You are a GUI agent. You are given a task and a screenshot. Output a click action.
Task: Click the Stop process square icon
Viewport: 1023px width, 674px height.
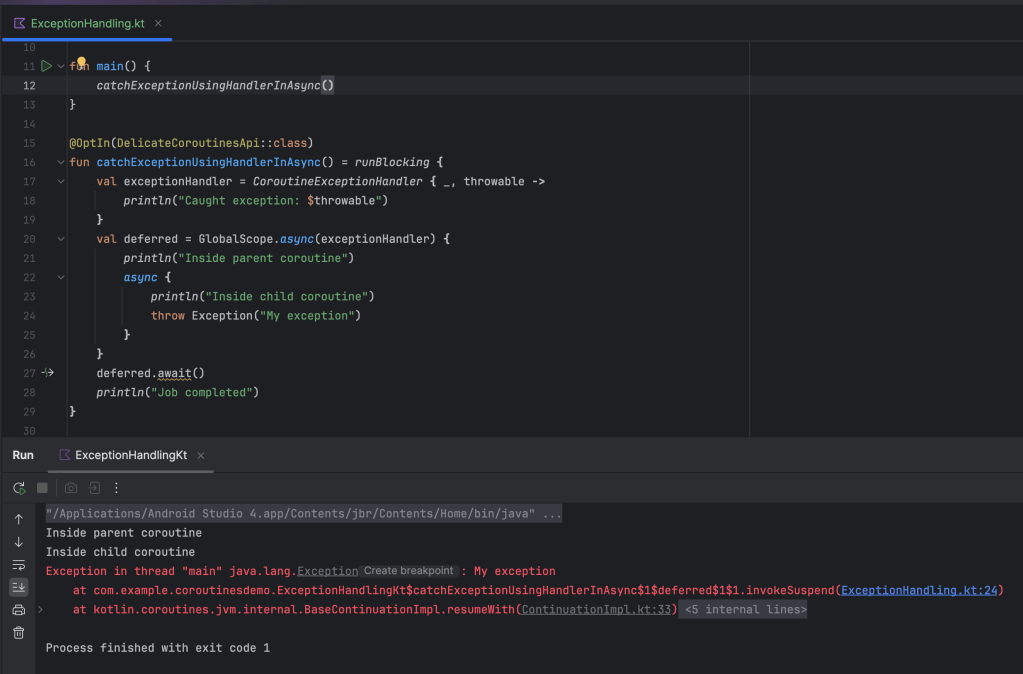pyautogui.click(x=42, y=488)
